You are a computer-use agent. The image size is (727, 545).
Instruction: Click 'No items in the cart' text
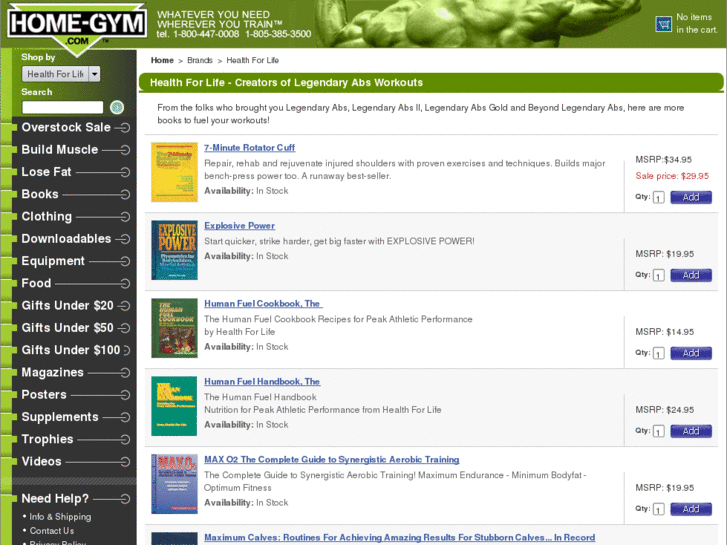tap(696, 23)
